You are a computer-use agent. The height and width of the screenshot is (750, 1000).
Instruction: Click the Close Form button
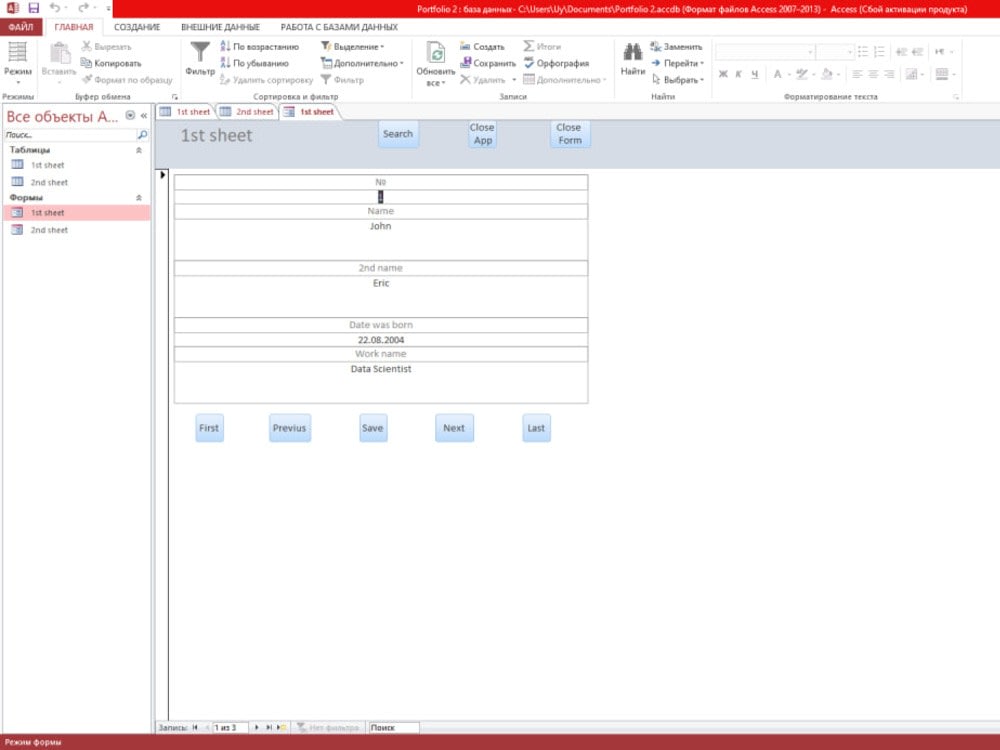[570, 134]
